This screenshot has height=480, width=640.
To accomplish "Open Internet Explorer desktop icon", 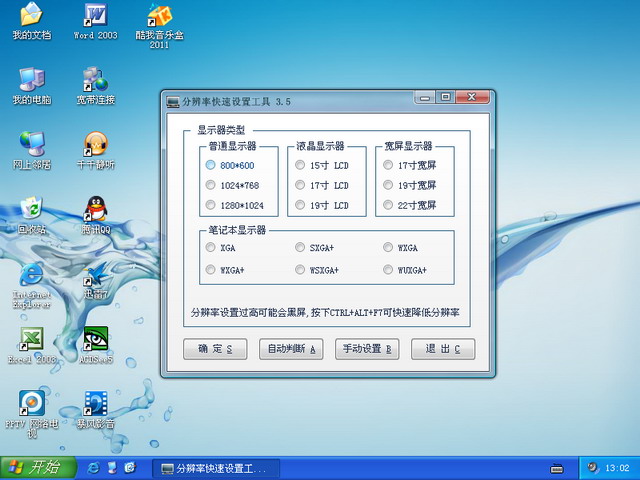I will [x=31, y=286].
